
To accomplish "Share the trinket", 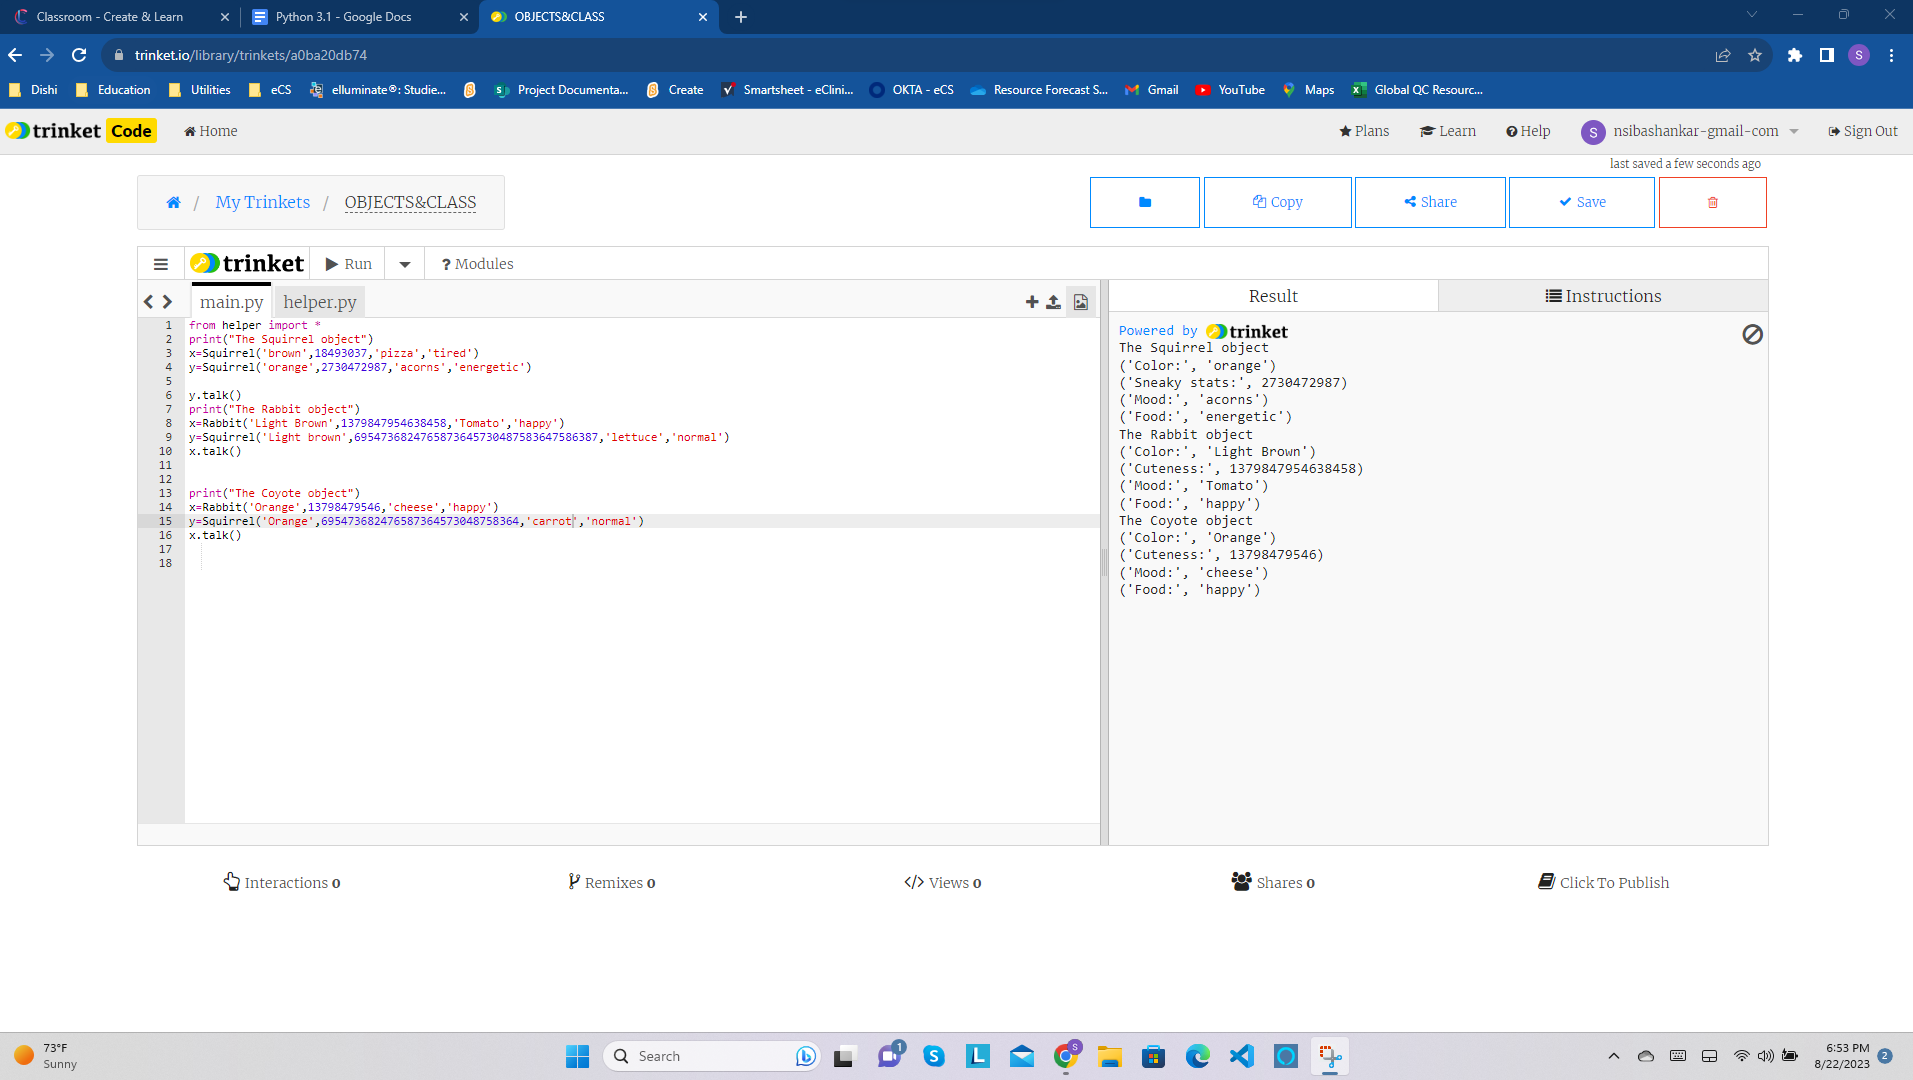I will 1430,202.
